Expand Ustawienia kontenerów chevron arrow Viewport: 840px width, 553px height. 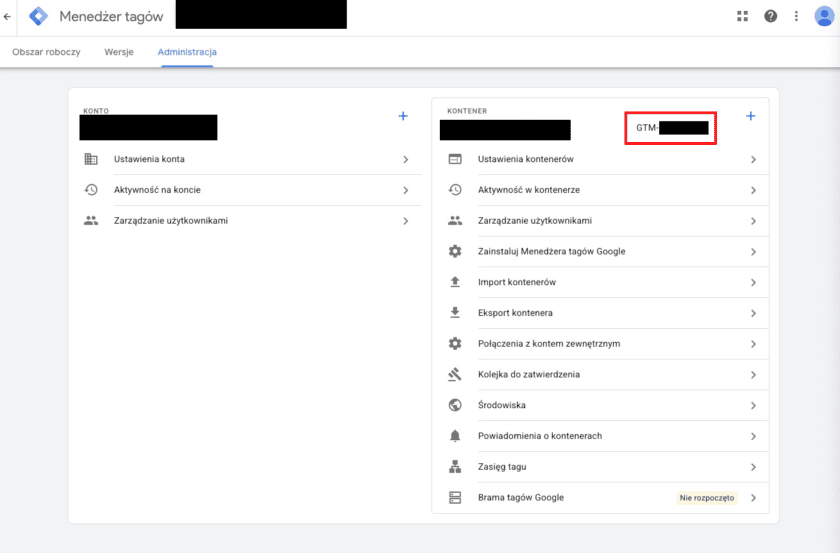pos(753,159)
